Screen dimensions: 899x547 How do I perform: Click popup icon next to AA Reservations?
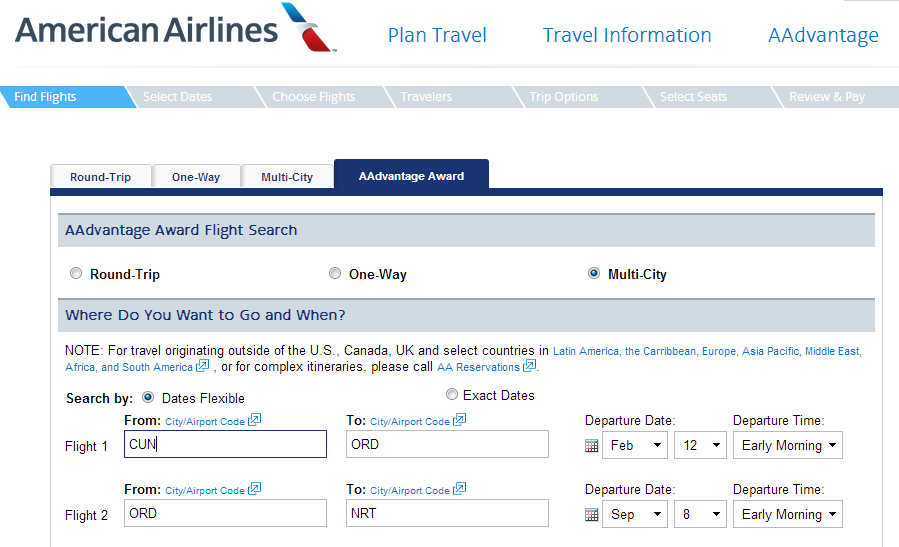pos(529,365)
